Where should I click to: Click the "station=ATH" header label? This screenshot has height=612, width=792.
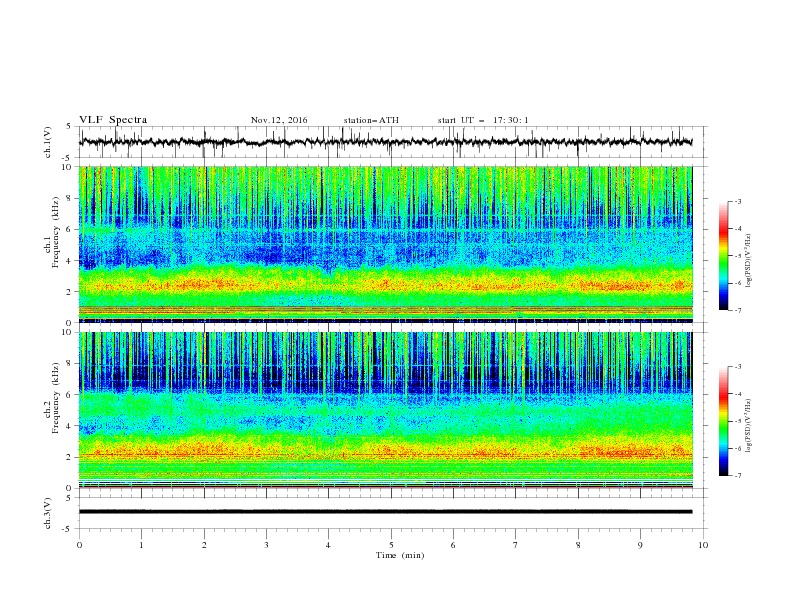(371, 120)
